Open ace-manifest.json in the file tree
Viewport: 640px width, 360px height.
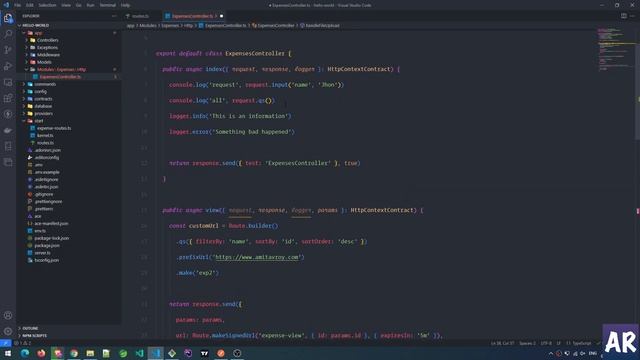pos(69,224)
